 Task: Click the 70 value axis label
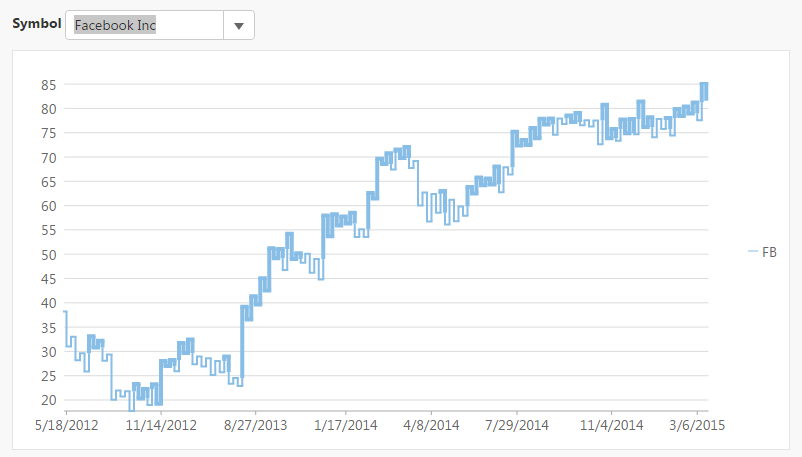[49, 158]
